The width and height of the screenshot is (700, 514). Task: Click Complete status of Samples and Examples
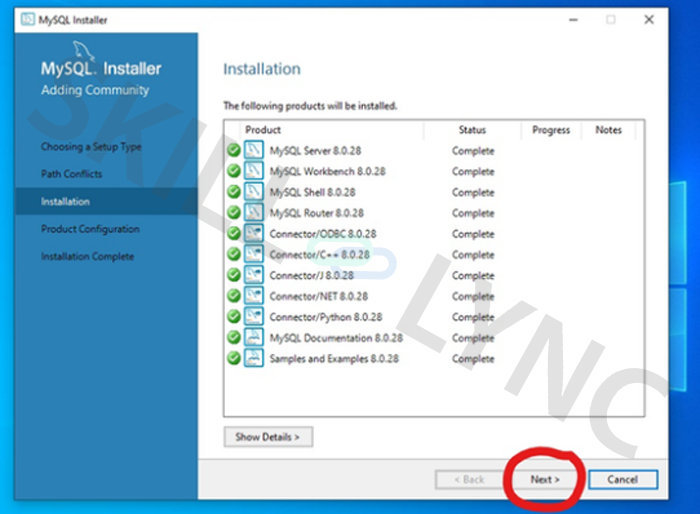pyautogui.click(x=473, y=359)
